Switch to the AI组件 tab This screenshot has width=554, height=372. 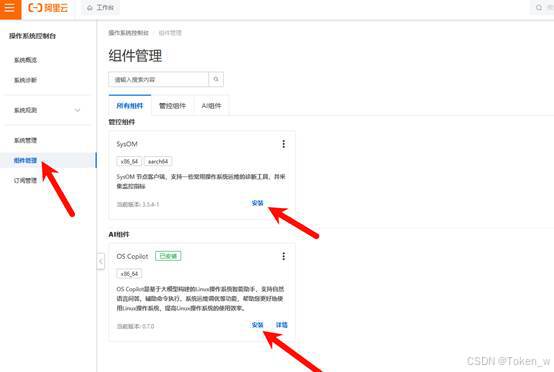click(x=211, y=106)
